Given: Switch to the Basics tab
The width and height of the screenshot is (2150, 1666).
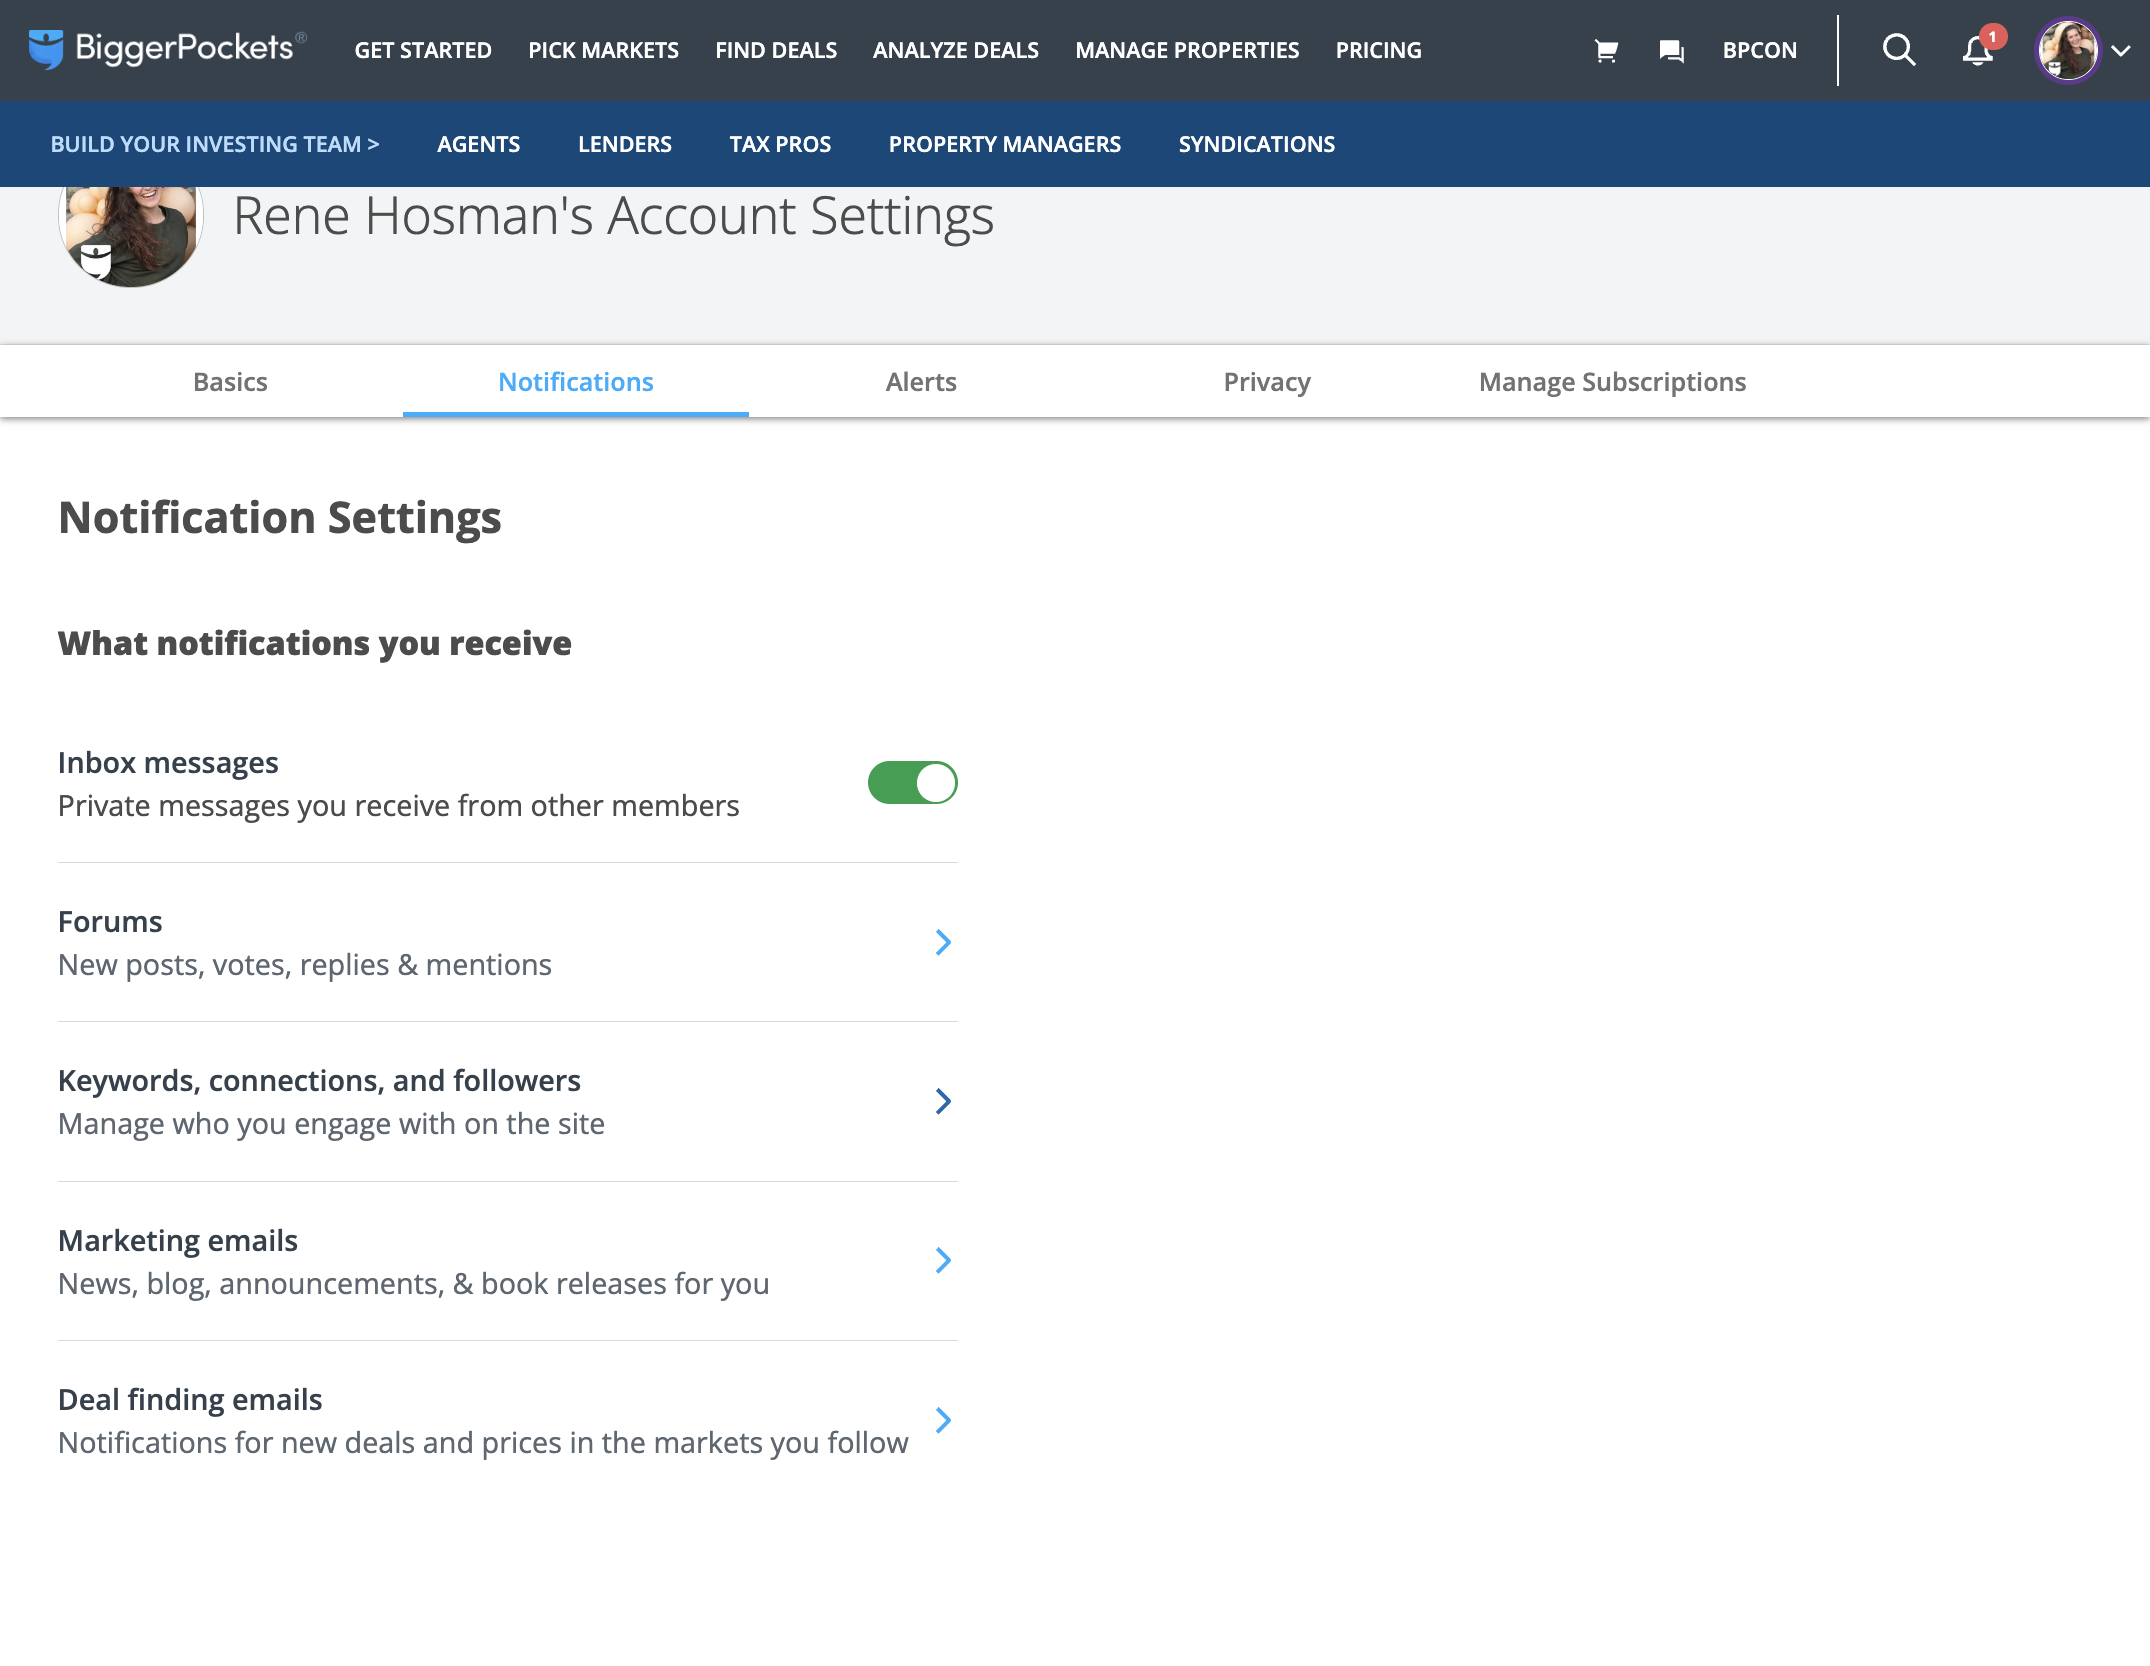Looking at the screenshot, I should pyautogui.click(x=230, y=382).
